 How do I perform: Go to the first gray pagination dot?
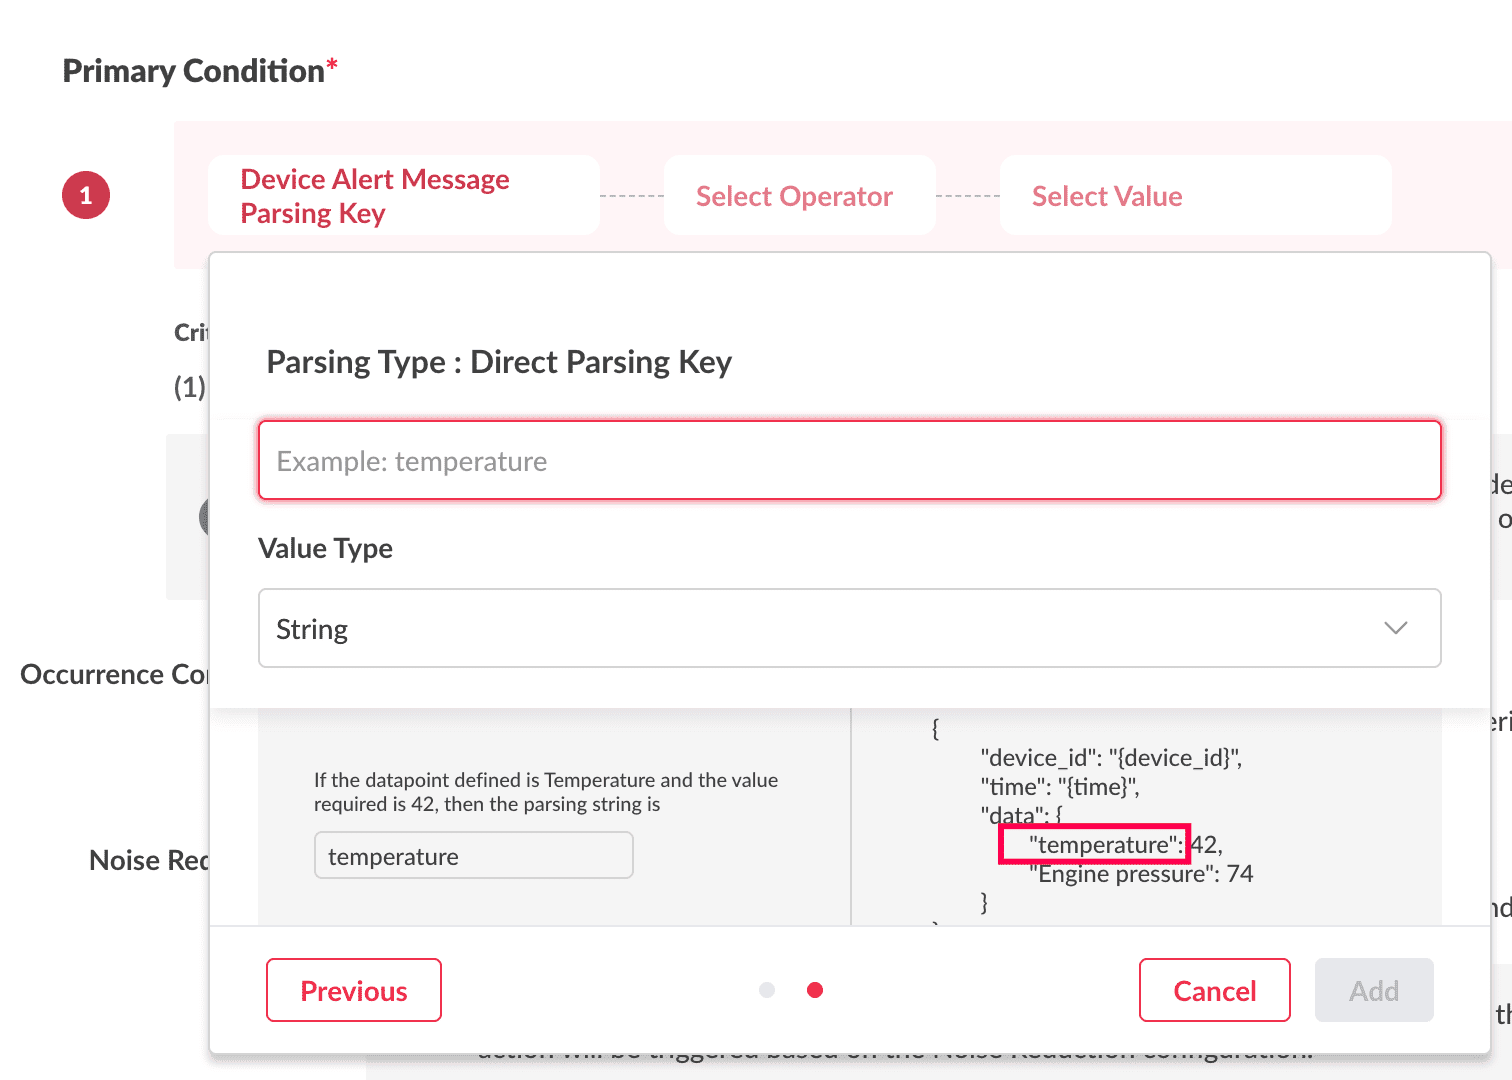pos(767,990)
